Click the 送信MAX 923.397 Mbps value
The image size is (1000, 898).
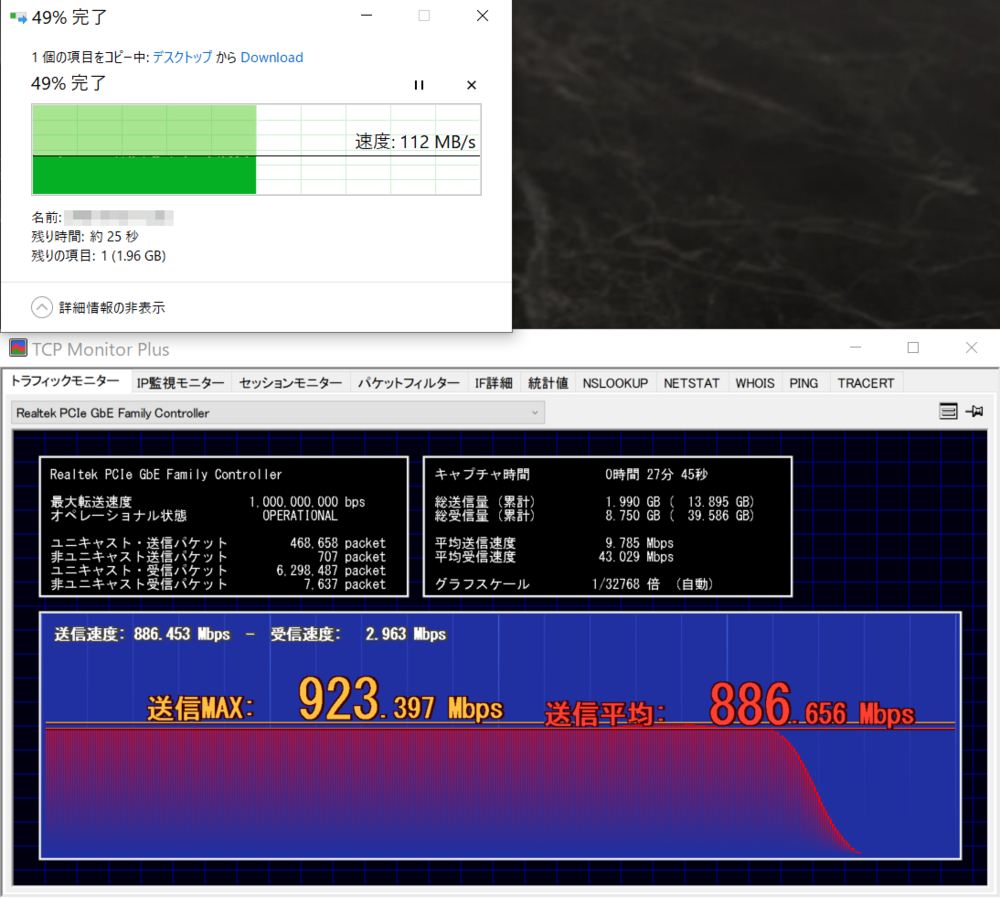tap(401, 700)
